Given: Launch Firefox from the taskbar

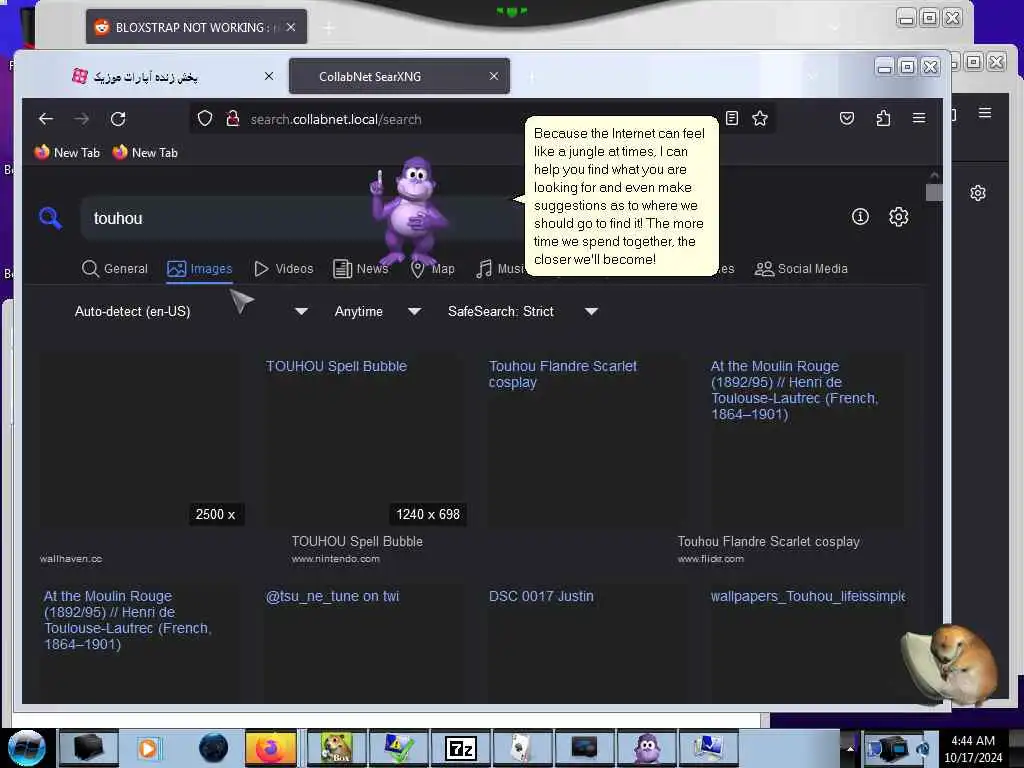Looking at the screenshot, I should tap(270, 748).
